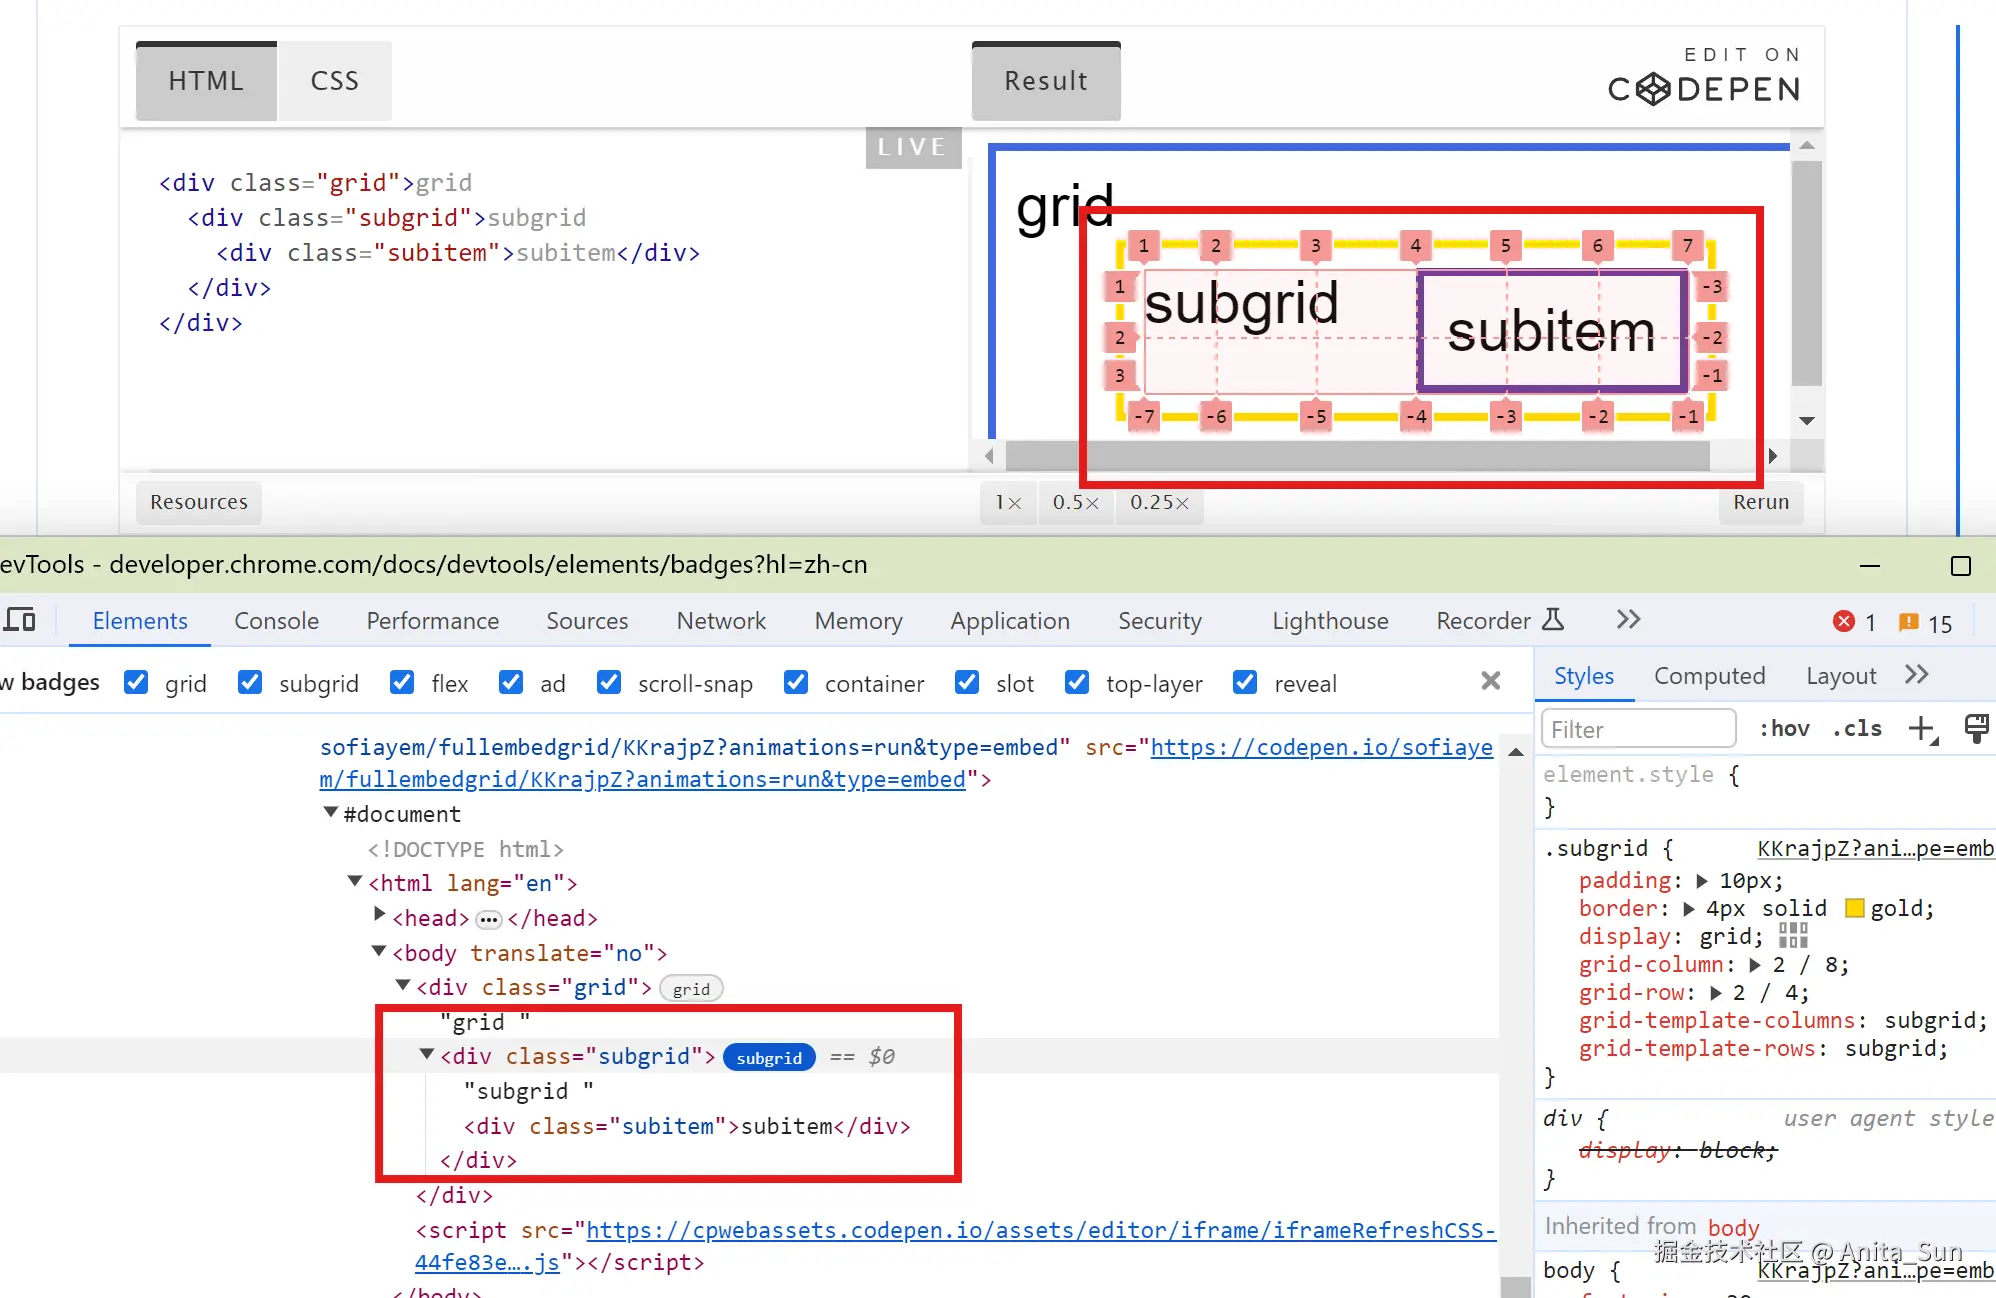Uncheck the subgrid badge checkbox
Screen dimensions: 1996x1298
pyautogui.click(x=250, y=682)
